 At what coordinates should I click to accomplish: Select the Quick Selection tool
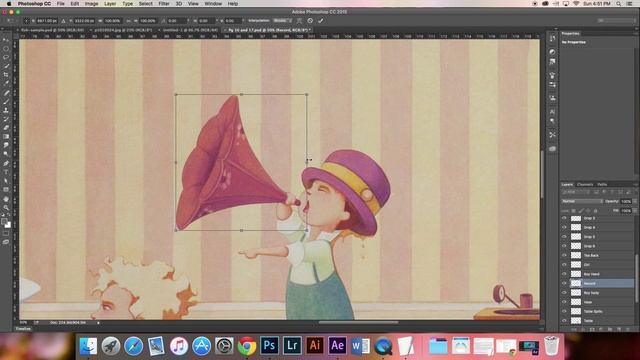coord(6,66)
